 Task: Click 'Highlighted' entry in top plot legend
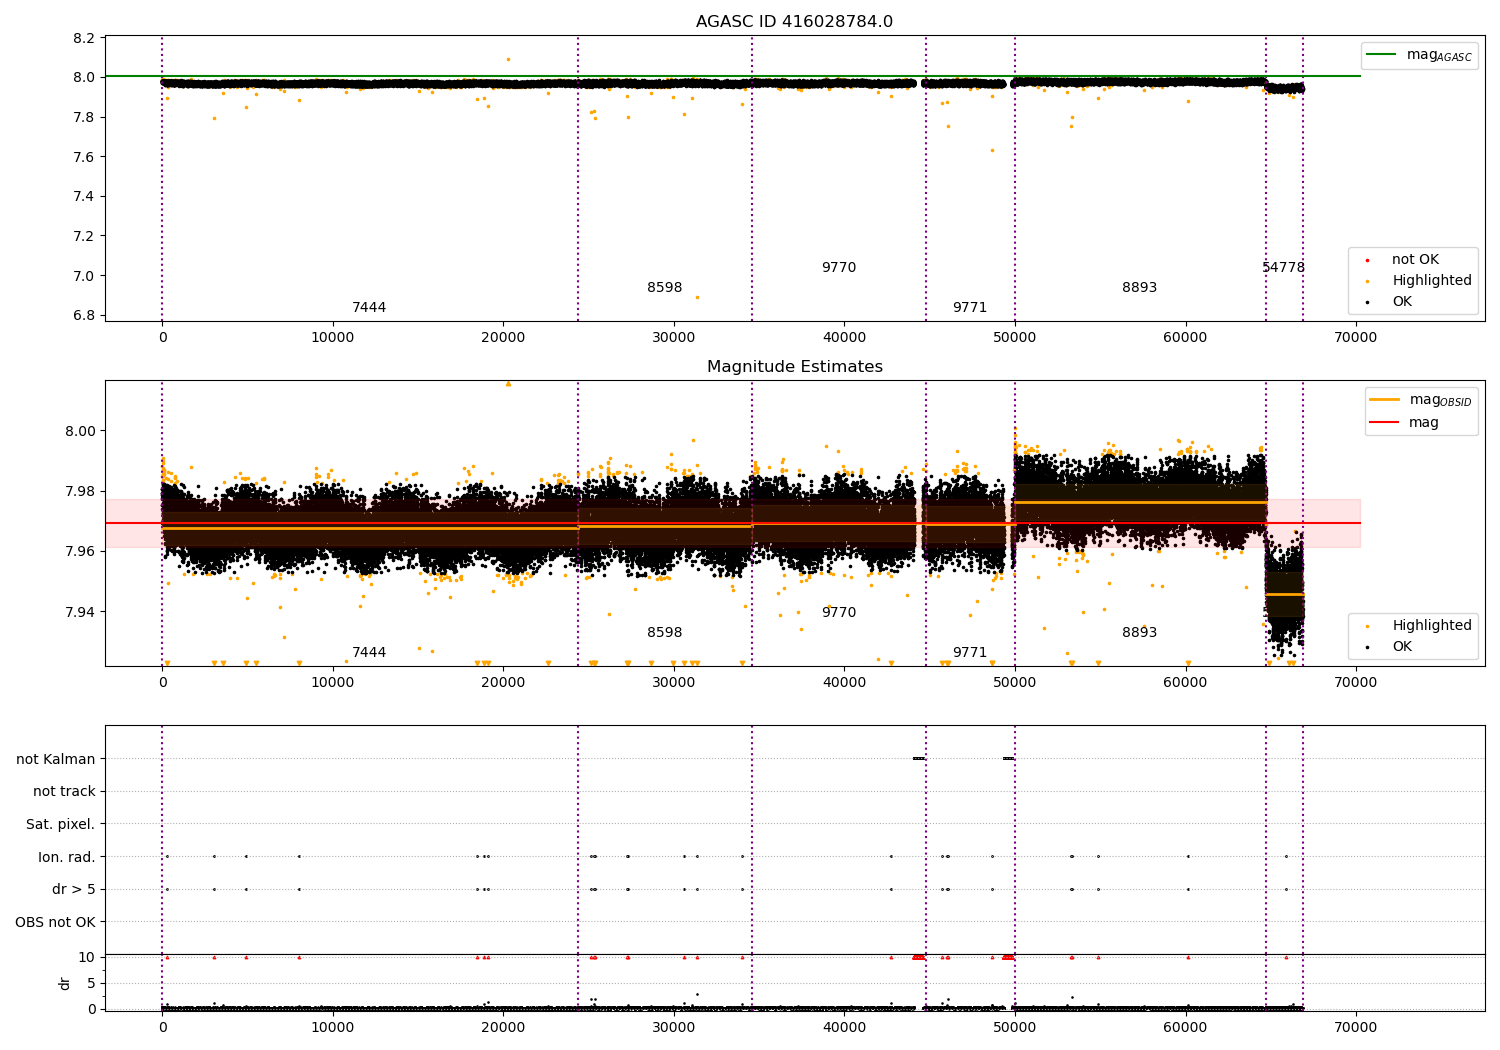click(1419, 281)
